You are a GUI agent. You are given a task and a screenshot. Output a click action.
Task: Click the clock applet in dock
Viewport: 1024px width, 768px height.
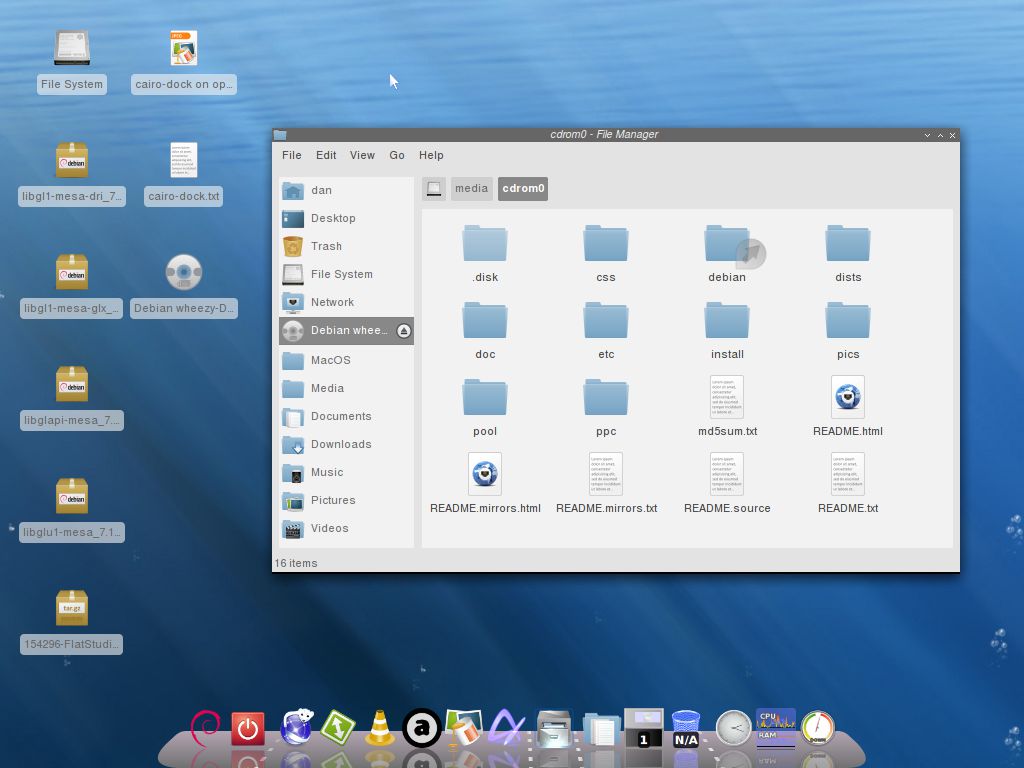733,728
